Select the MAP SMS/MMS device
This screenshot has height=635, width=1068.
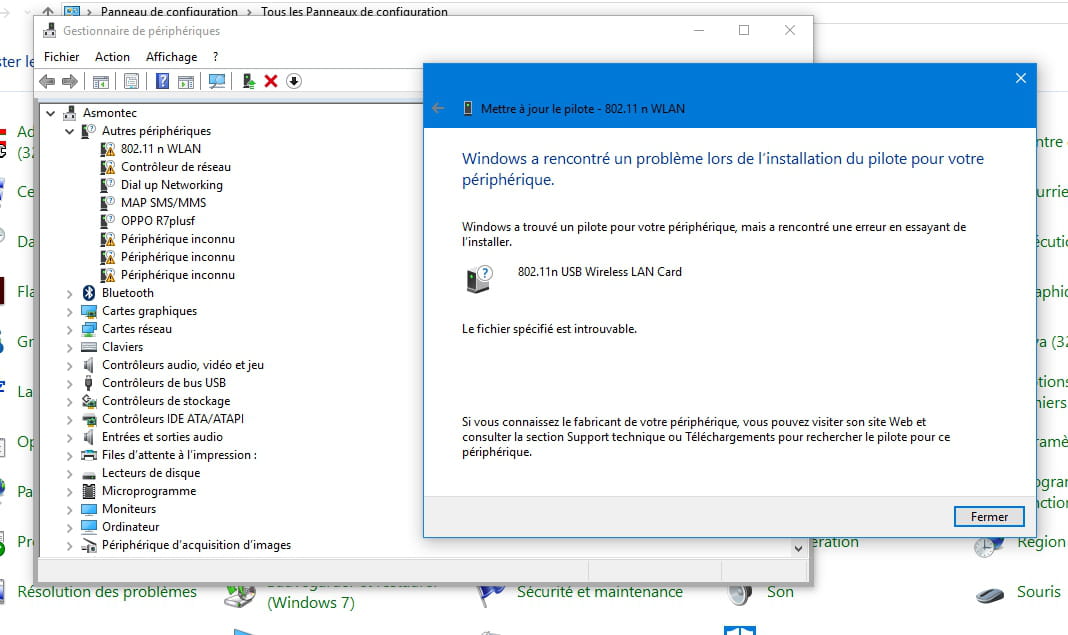163,202
